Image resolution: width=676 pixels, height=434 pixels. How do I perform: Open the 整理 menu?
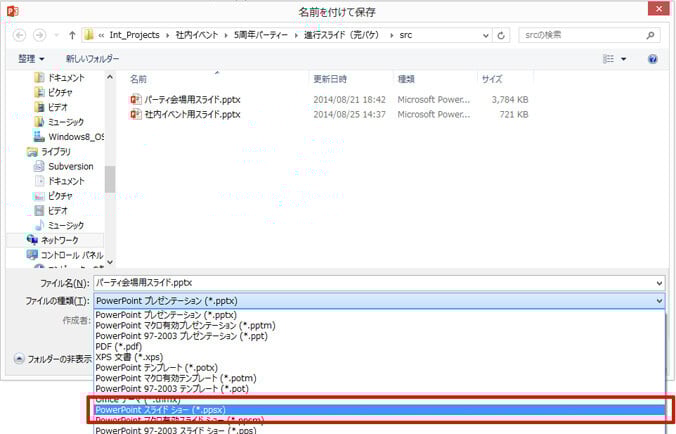pyautogui.click(x=31, y=59)
